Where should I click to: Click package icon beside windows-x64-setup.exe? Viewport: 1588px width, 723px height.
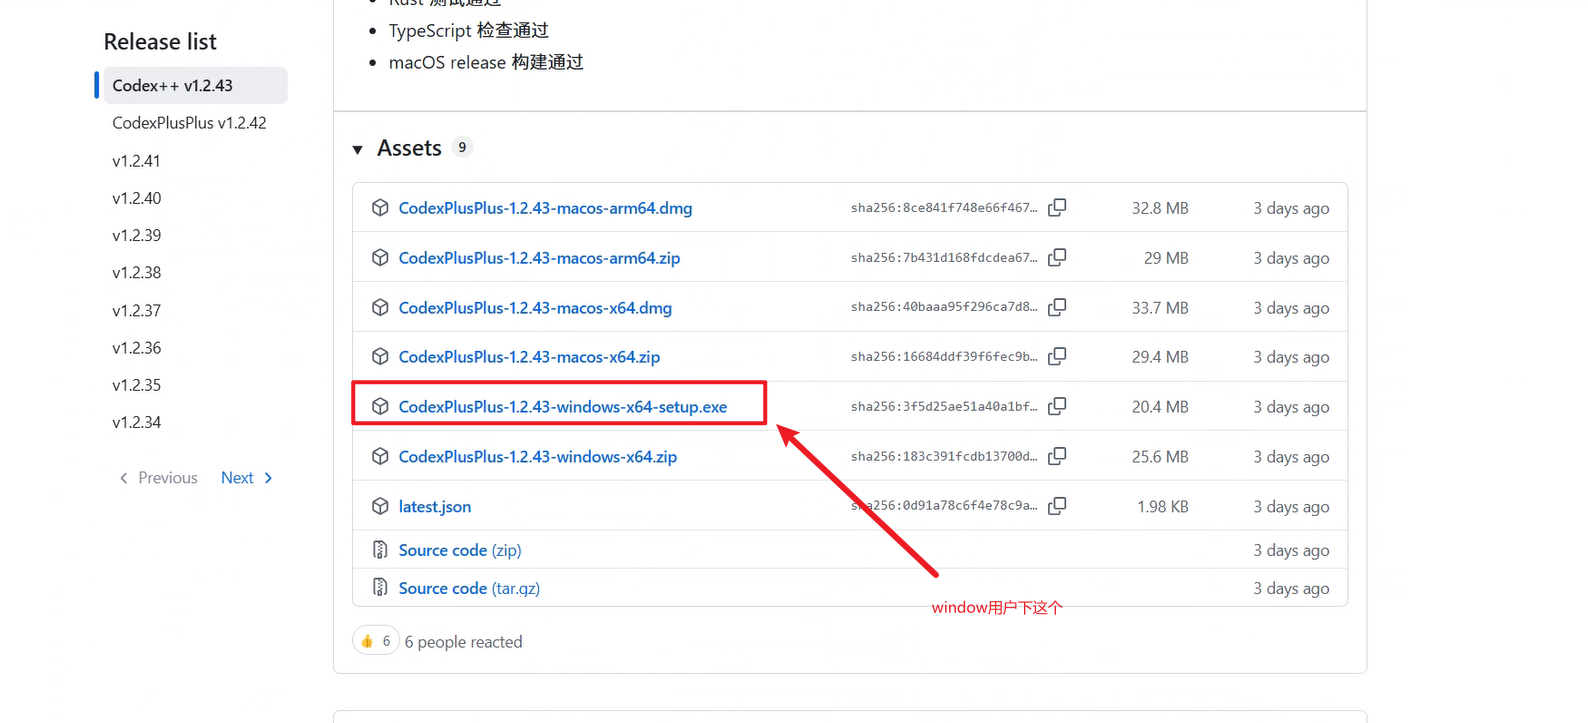pyautogui.click(x=380, y=407)
